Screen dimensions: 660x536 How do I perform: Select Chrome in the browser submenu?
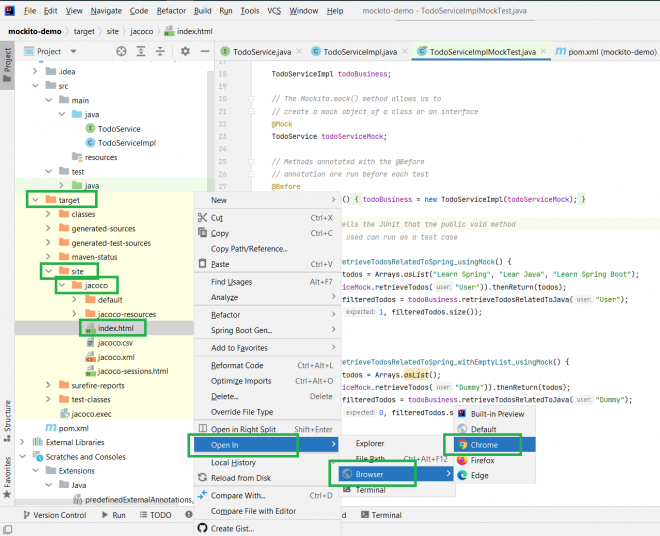[x=483, y=444]
